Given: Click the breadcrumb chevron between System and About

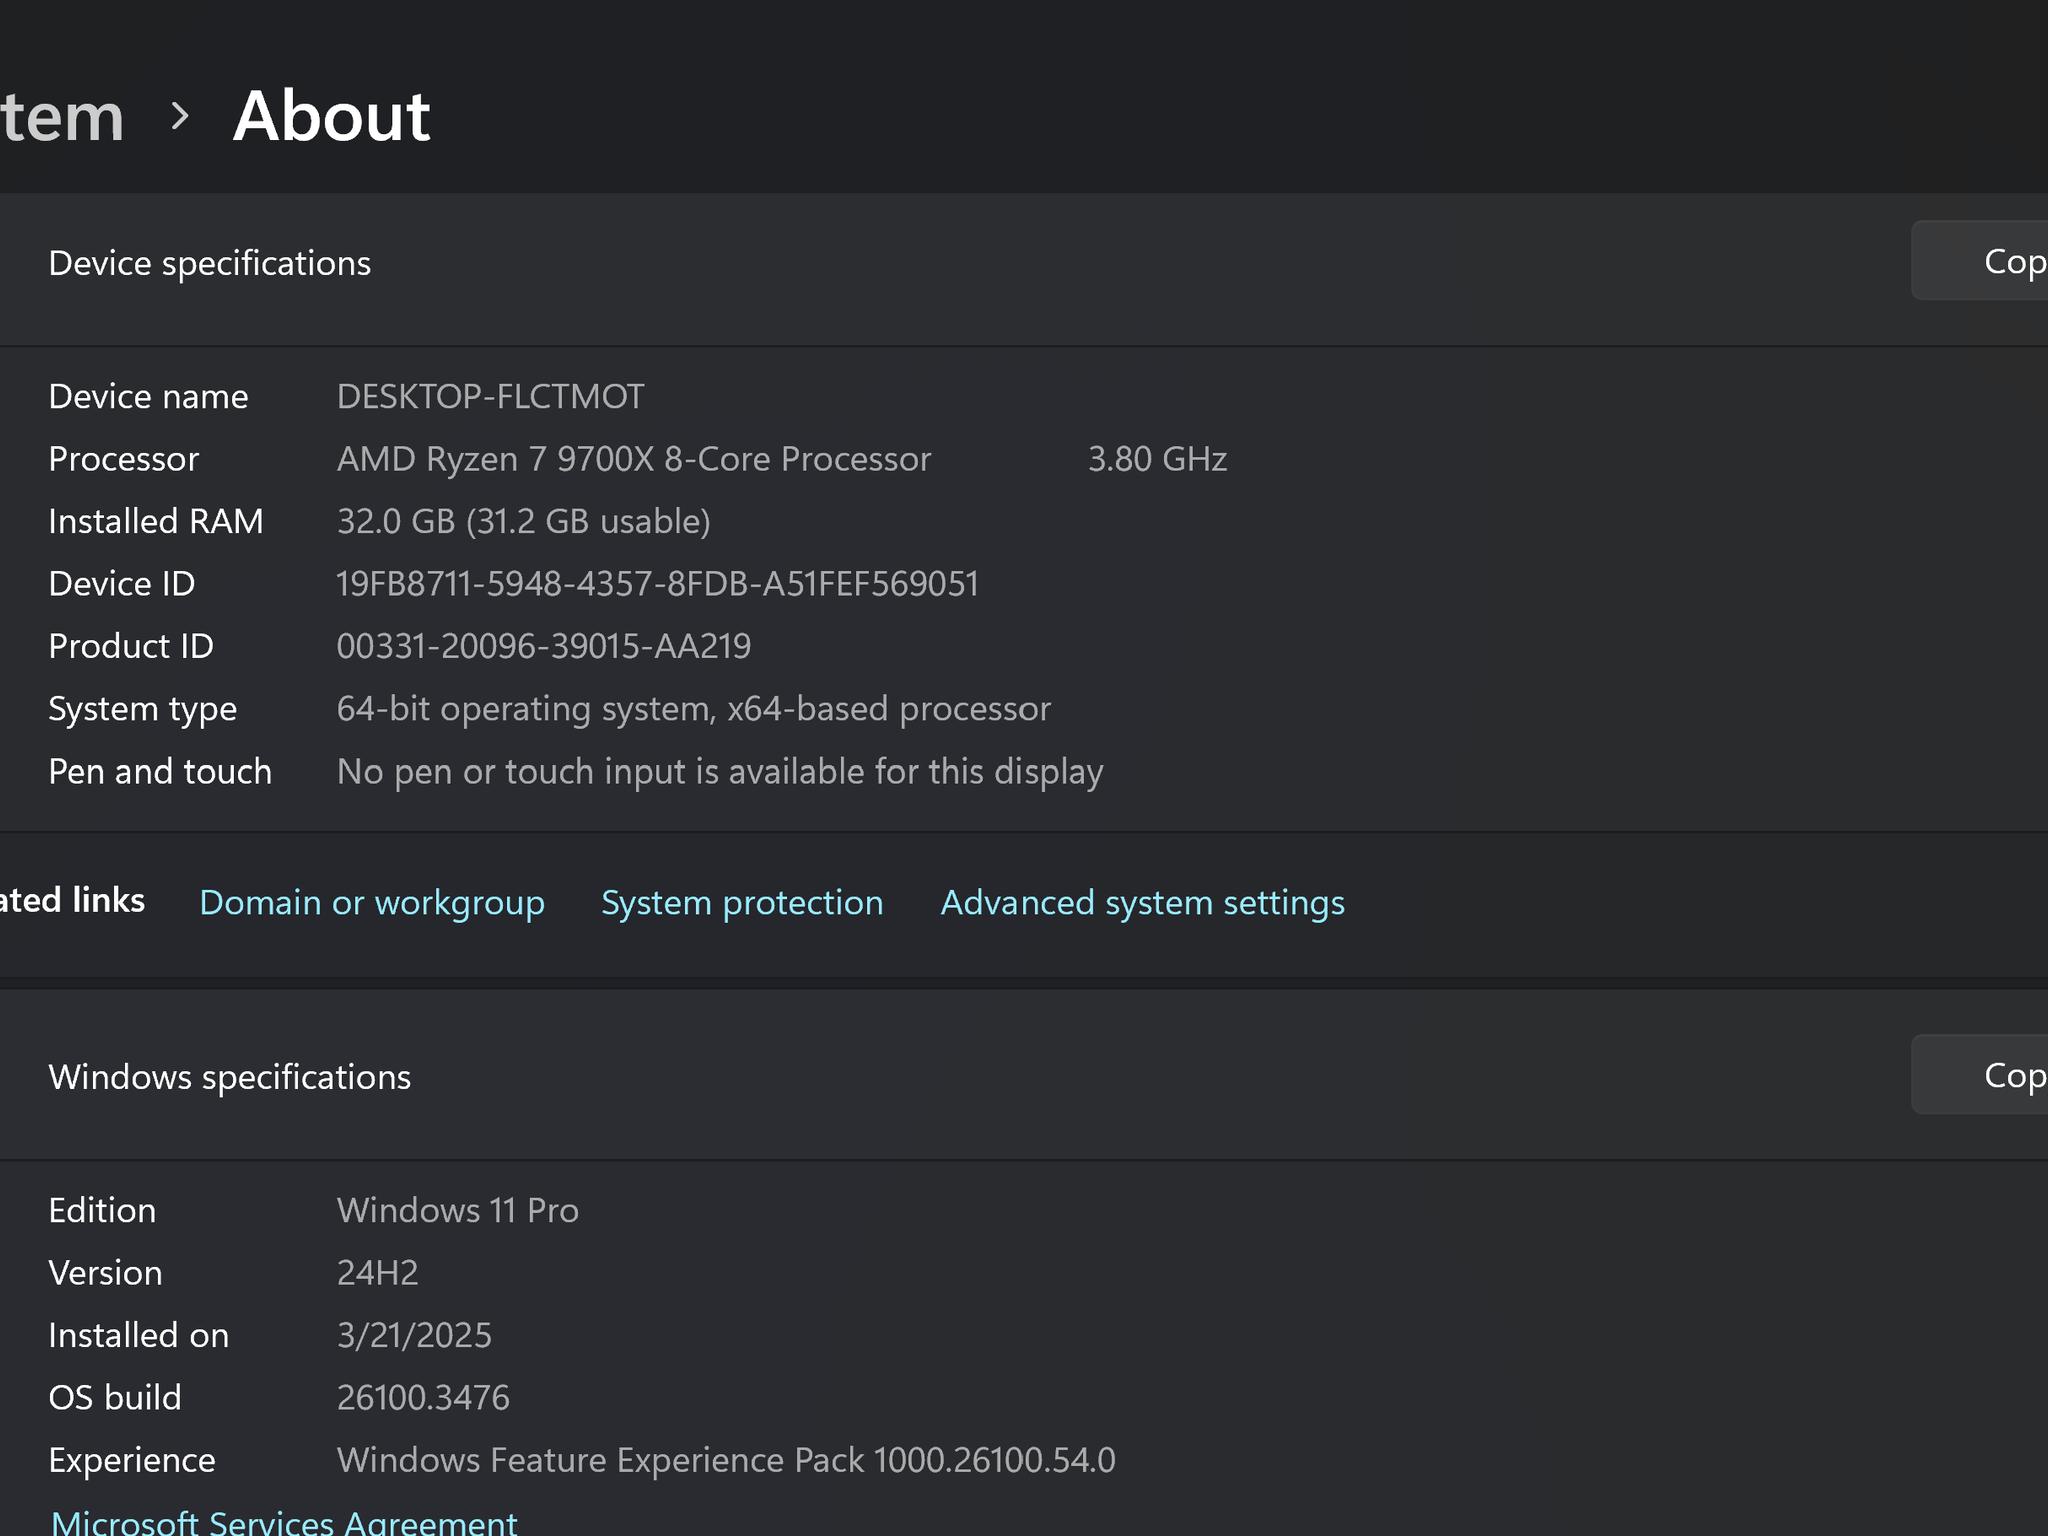Looking at the screenshot, I should pos(181,116).
